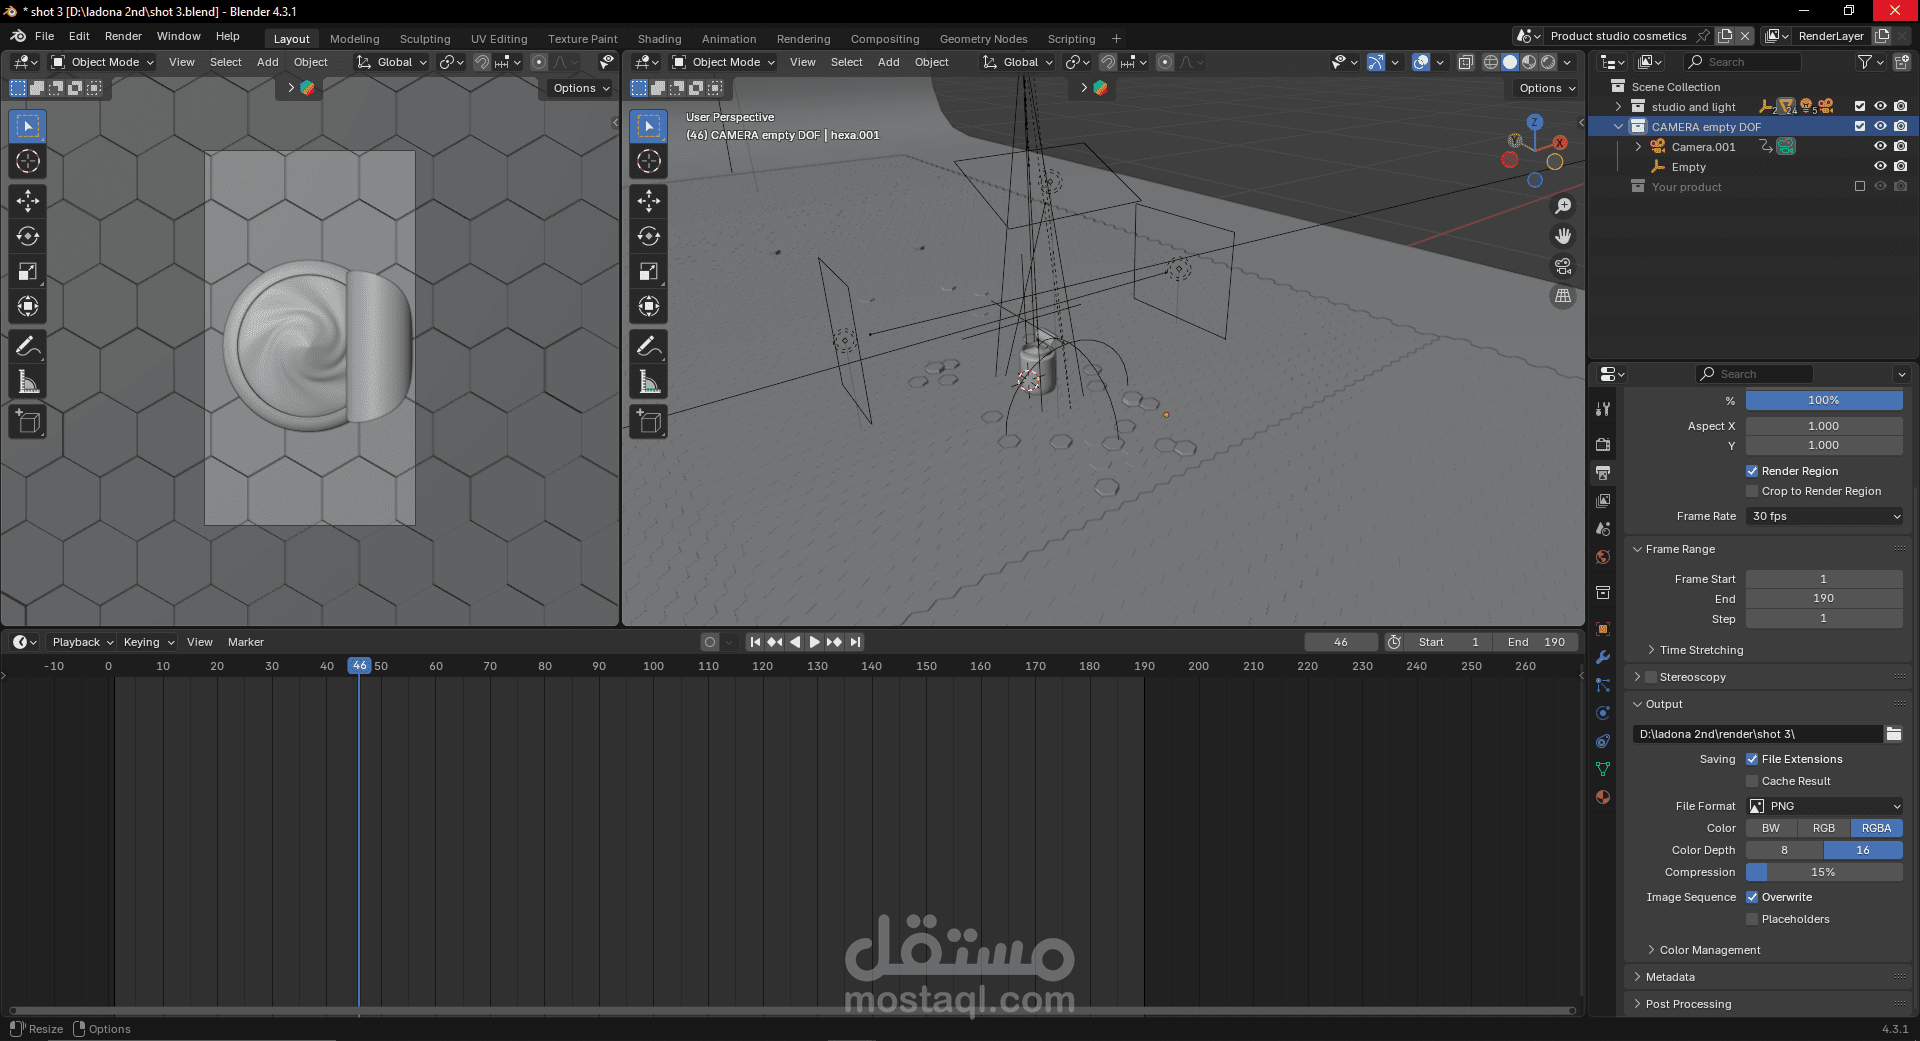Expand the Metadata panel
Image resolution: width=1920 pixels, height=1041 pixels.
[x=1670, y=977]
